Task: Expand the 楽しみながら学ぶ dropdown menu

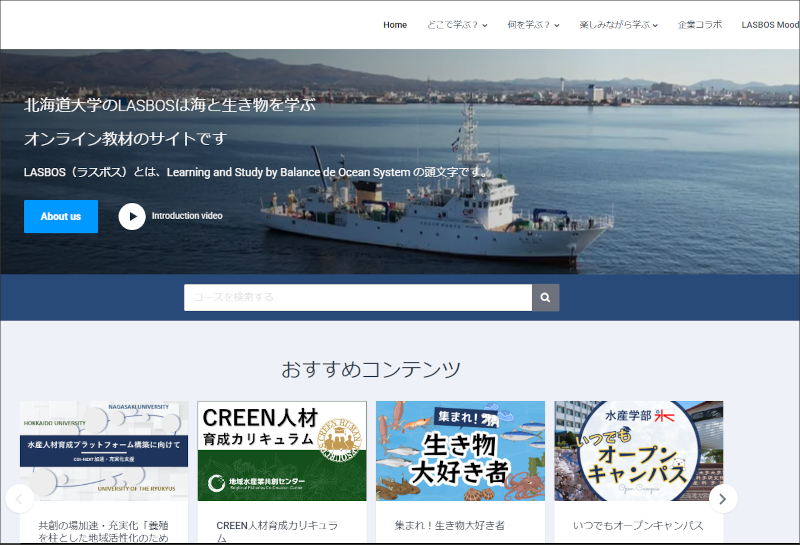Action: point(618,25)
